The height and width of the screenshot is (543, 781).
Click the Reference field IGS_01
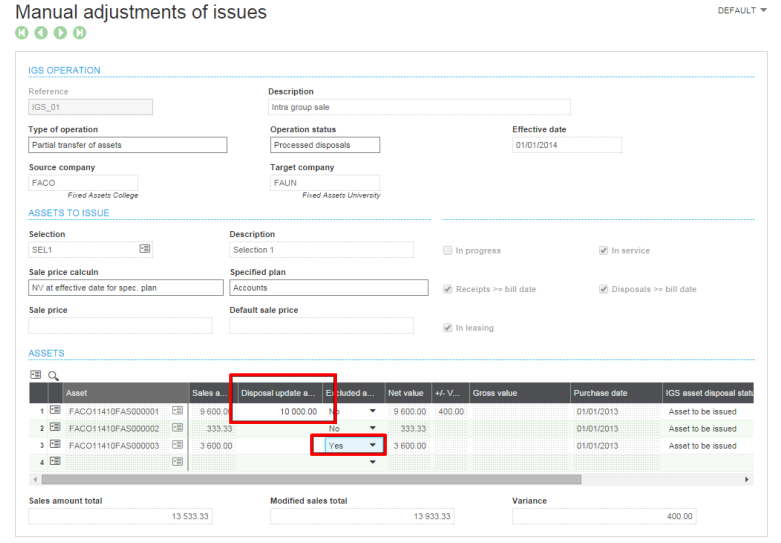click(91, 107)
